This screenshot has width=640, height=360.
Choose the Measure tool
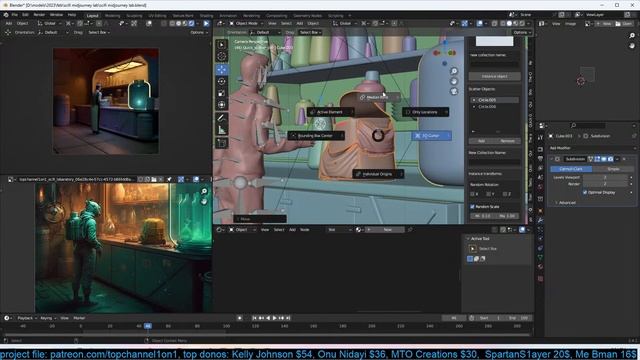coord(222,130)
